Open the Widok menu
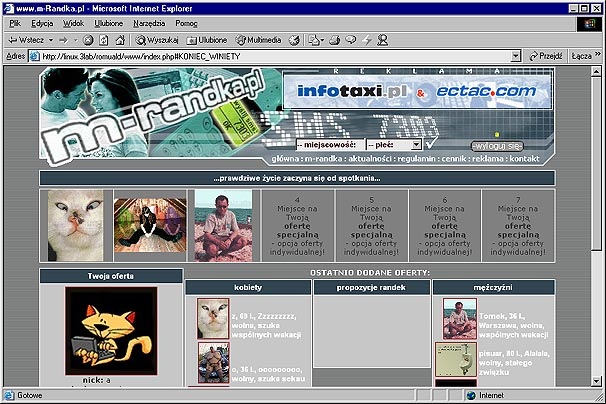This screenshot has height=404, width=606. (x=73, y=22)
